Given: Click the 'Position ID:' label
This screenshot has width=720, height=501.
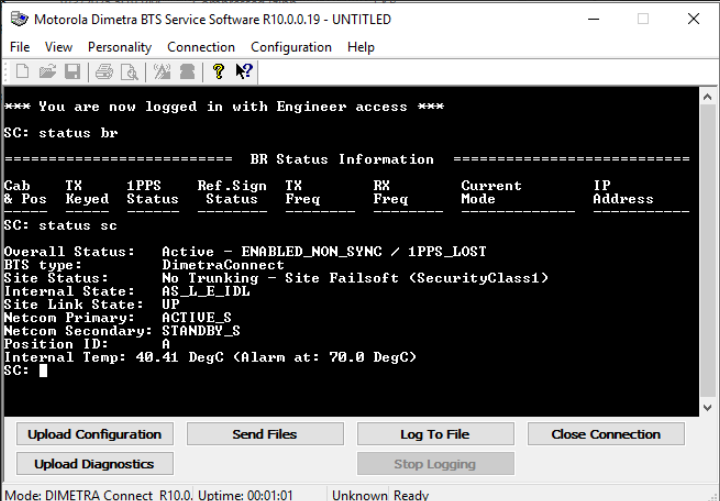Looking at the screenshot, I should coord(56,344).
